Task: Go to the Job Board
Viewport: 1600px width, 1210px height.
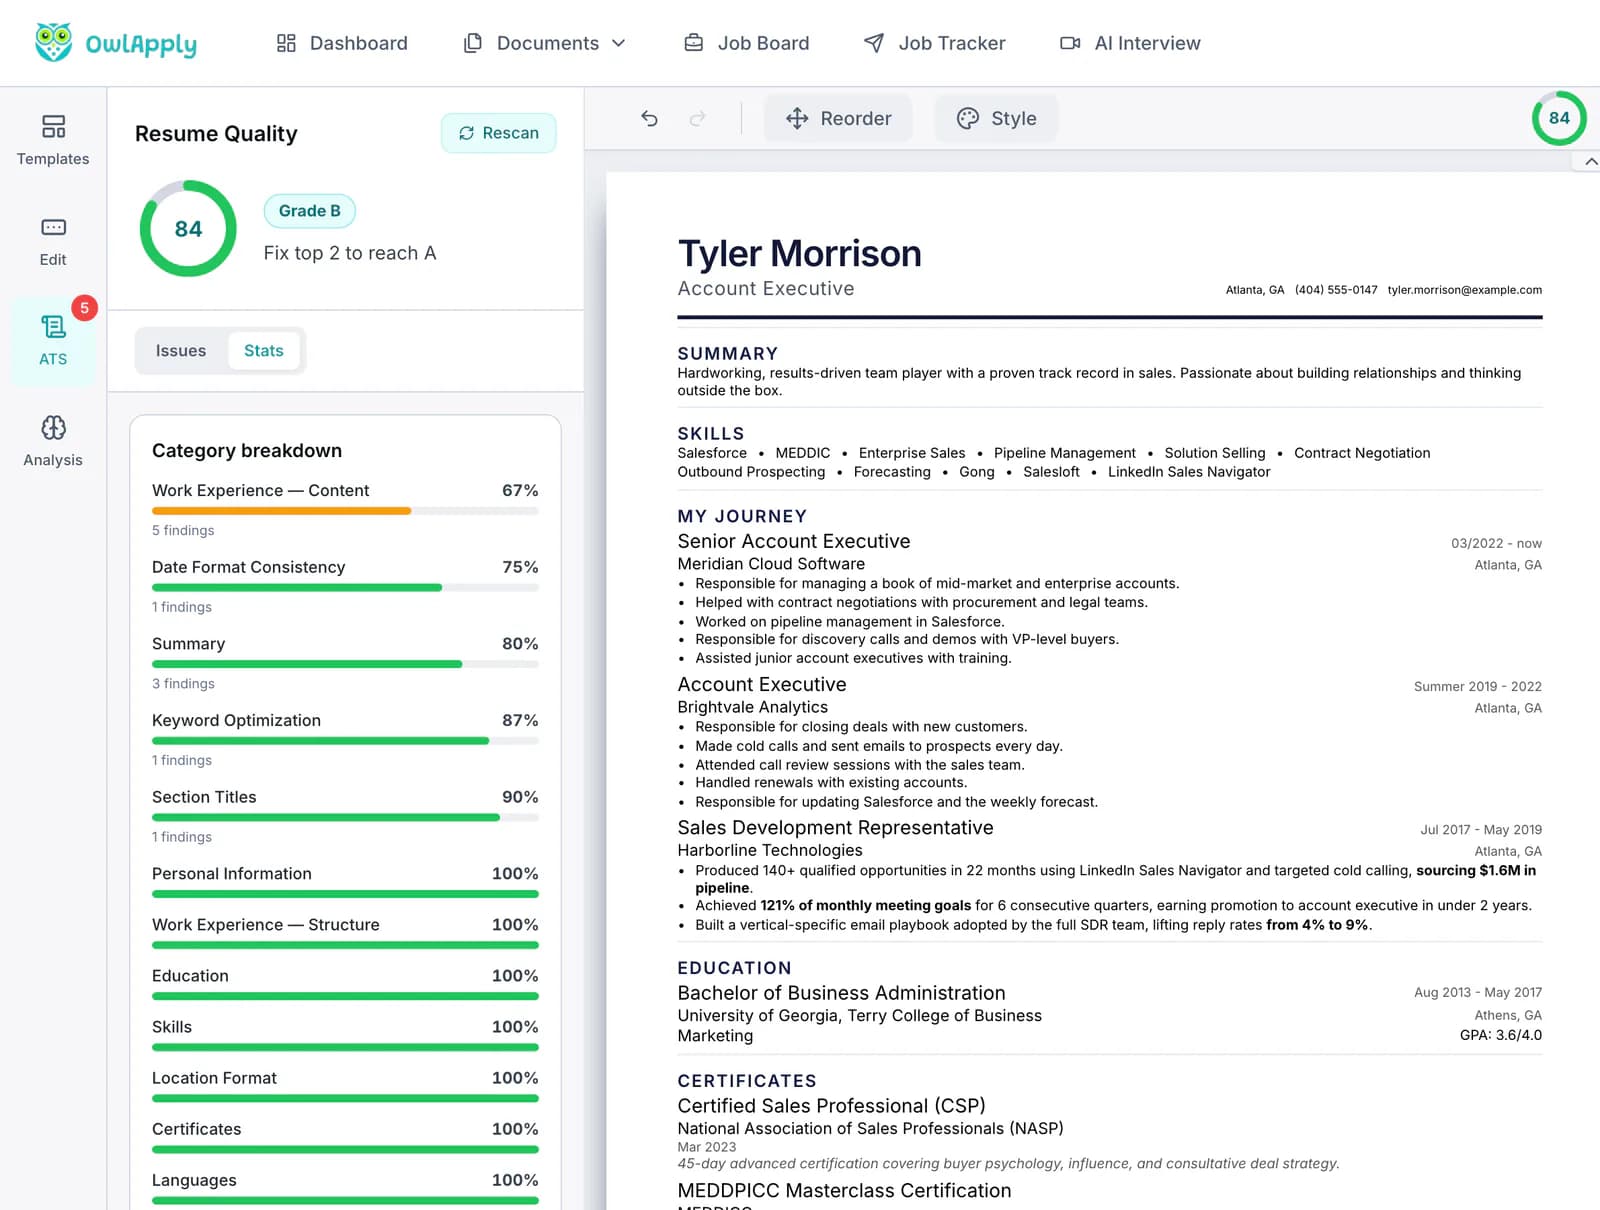Action: click(x=746, y=43)
